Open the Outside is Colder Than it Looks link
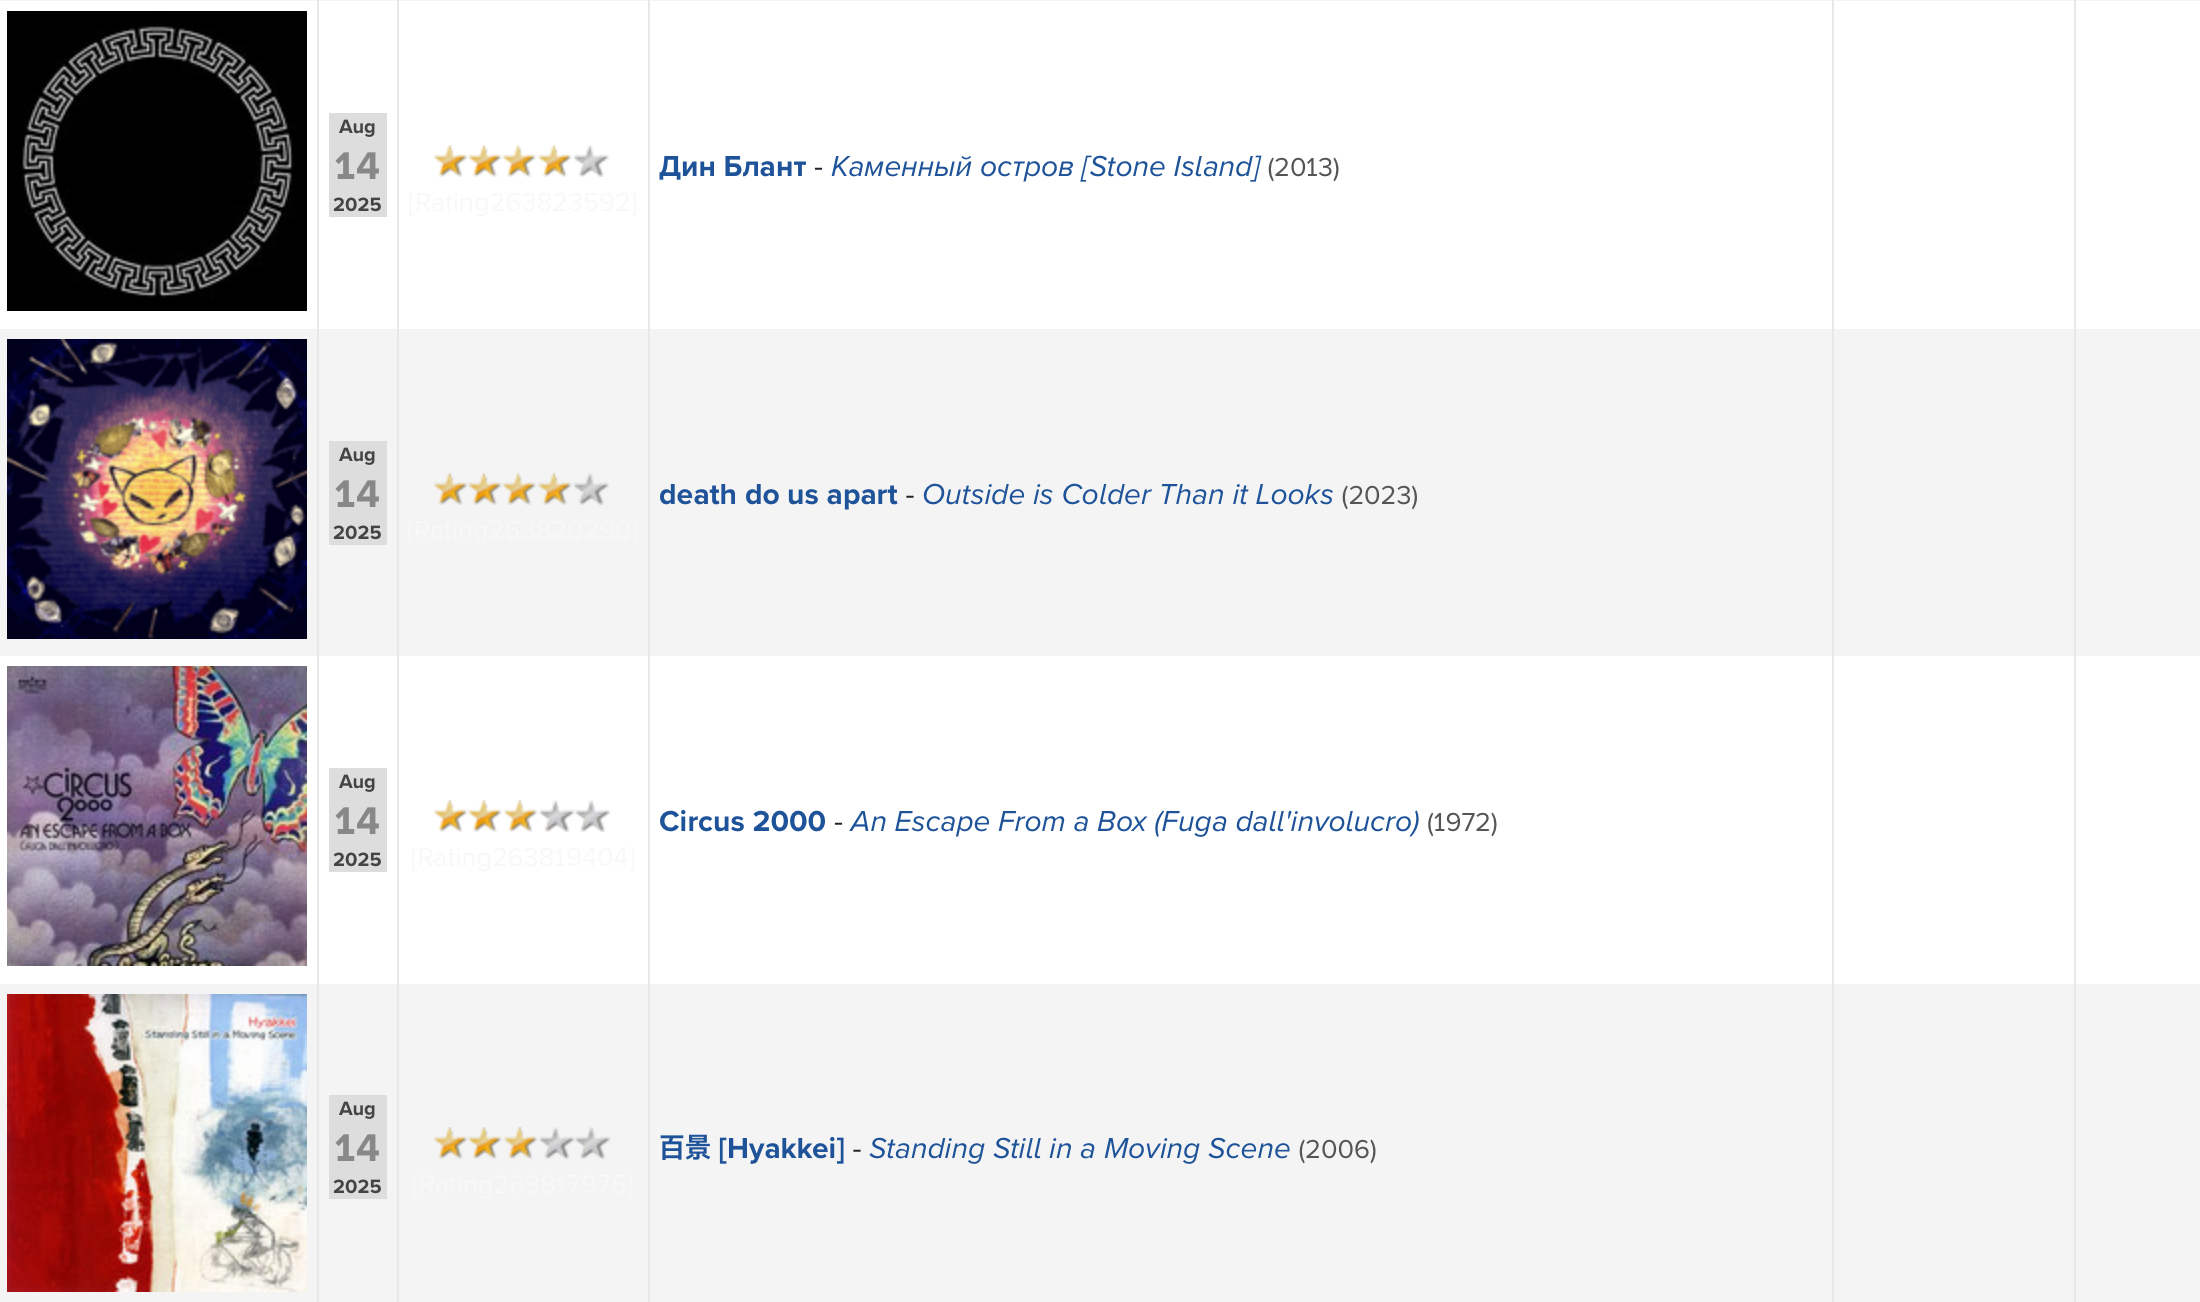 tap(1127, 494)
